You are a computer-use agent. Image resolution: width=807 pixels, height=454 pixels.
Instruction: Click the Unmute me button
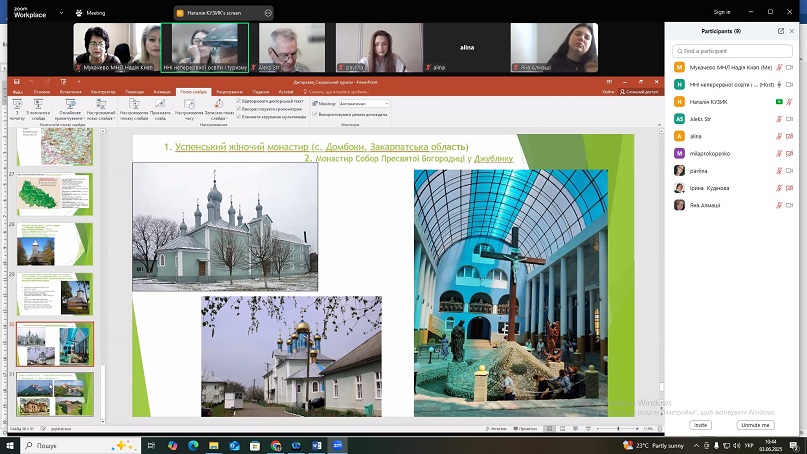[x=756, y=425]
